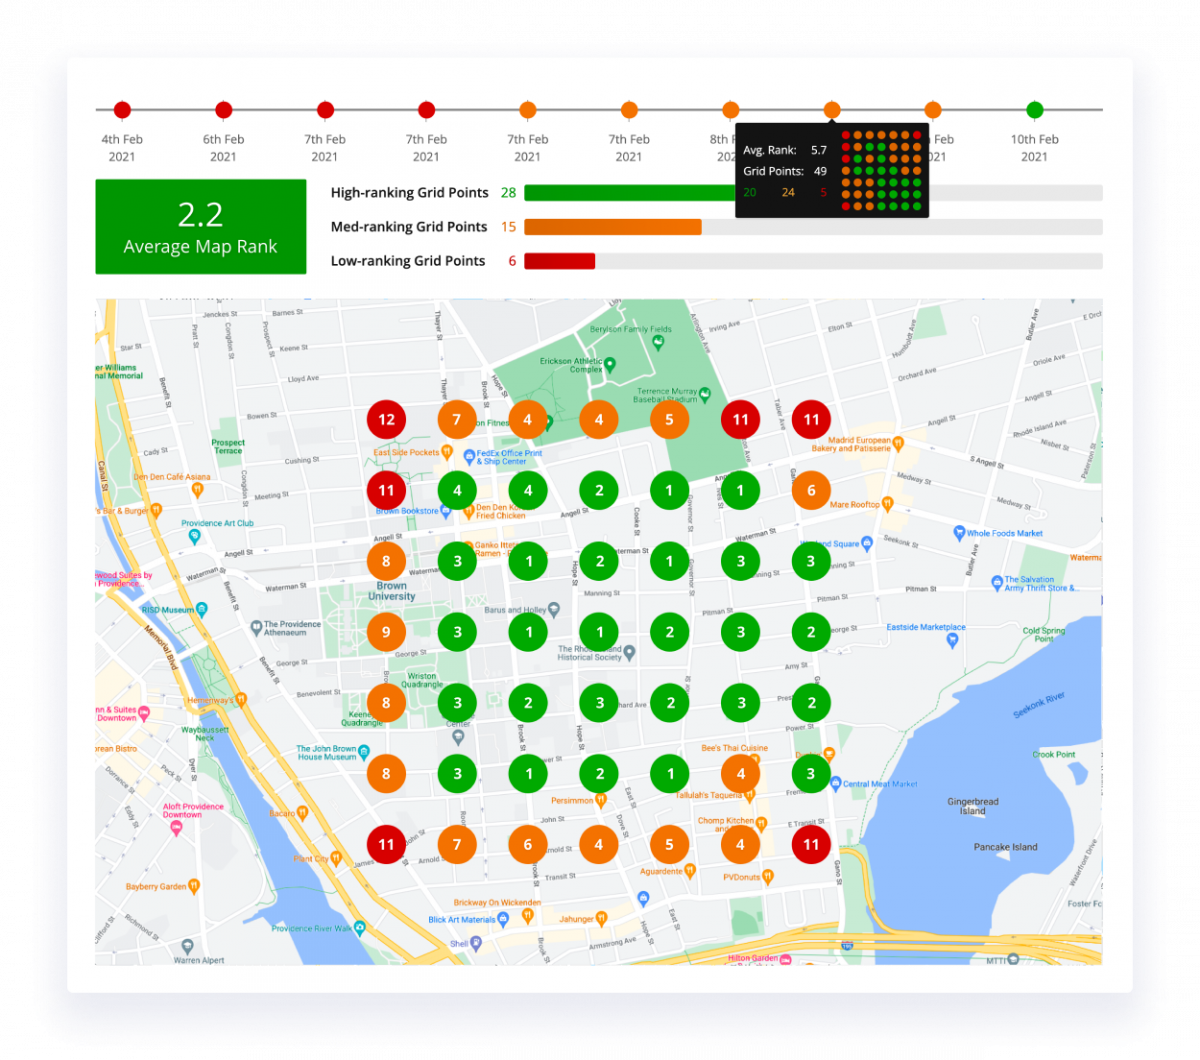Select the 6th Feb 2021 timeline marker

223,110
